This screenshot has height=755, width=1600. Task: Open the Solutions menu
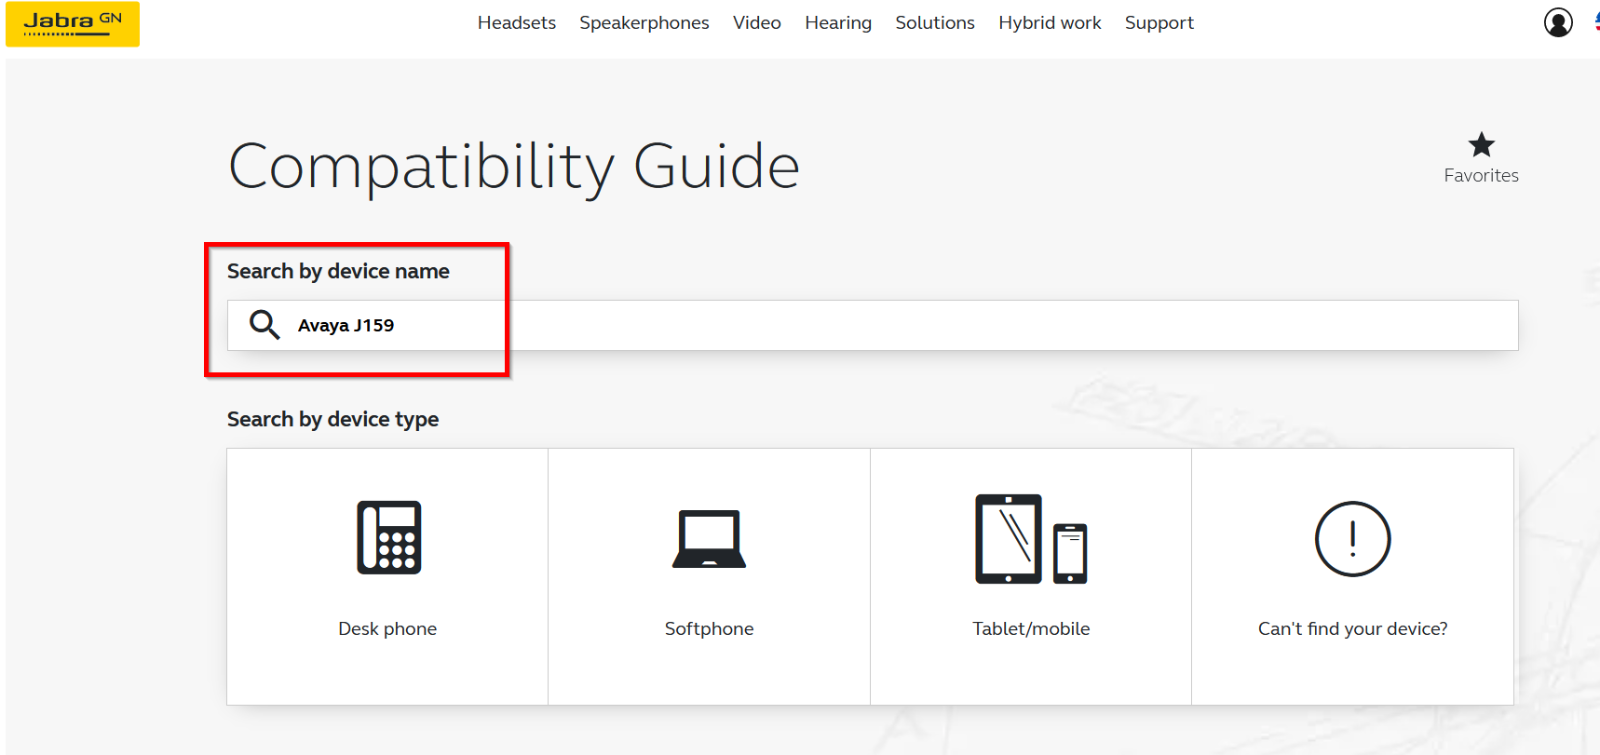(x=934, y=23)
